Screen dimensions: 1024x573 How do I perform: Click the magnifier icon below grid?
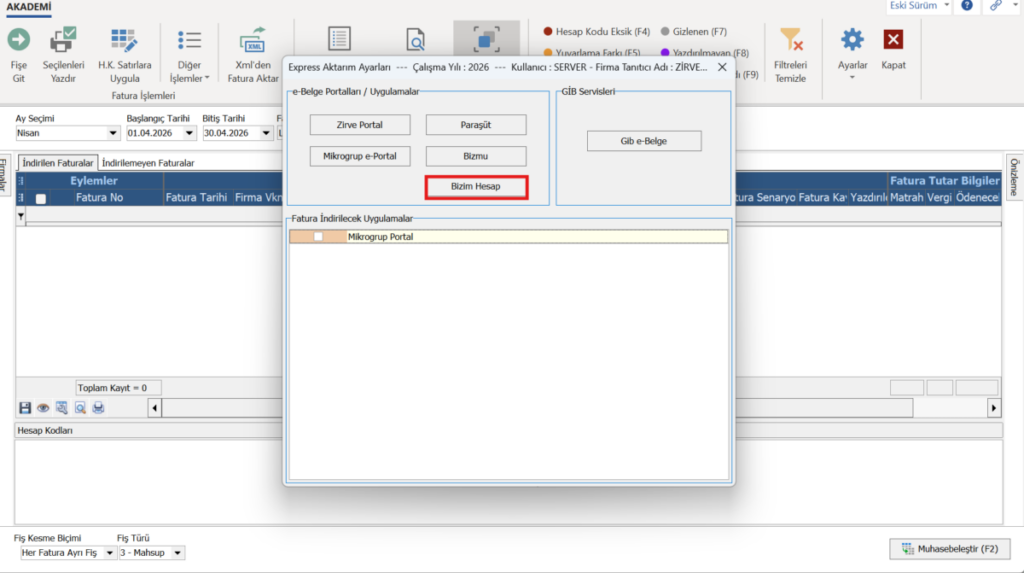pyautogui.click(x=80, y=408)
